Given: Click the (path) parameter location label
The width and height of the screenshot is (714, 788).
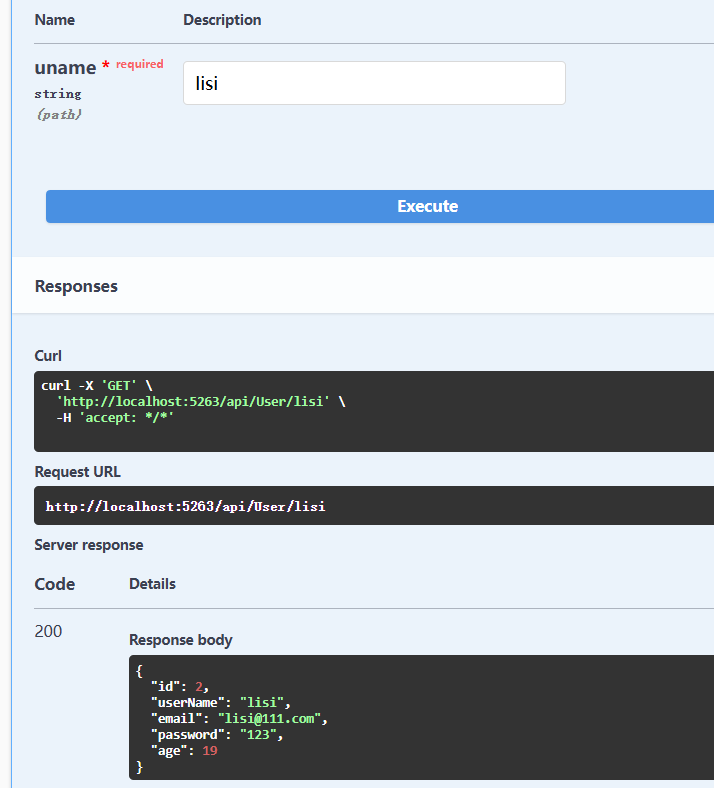Looking at the screenshot, I should [59, 115].
